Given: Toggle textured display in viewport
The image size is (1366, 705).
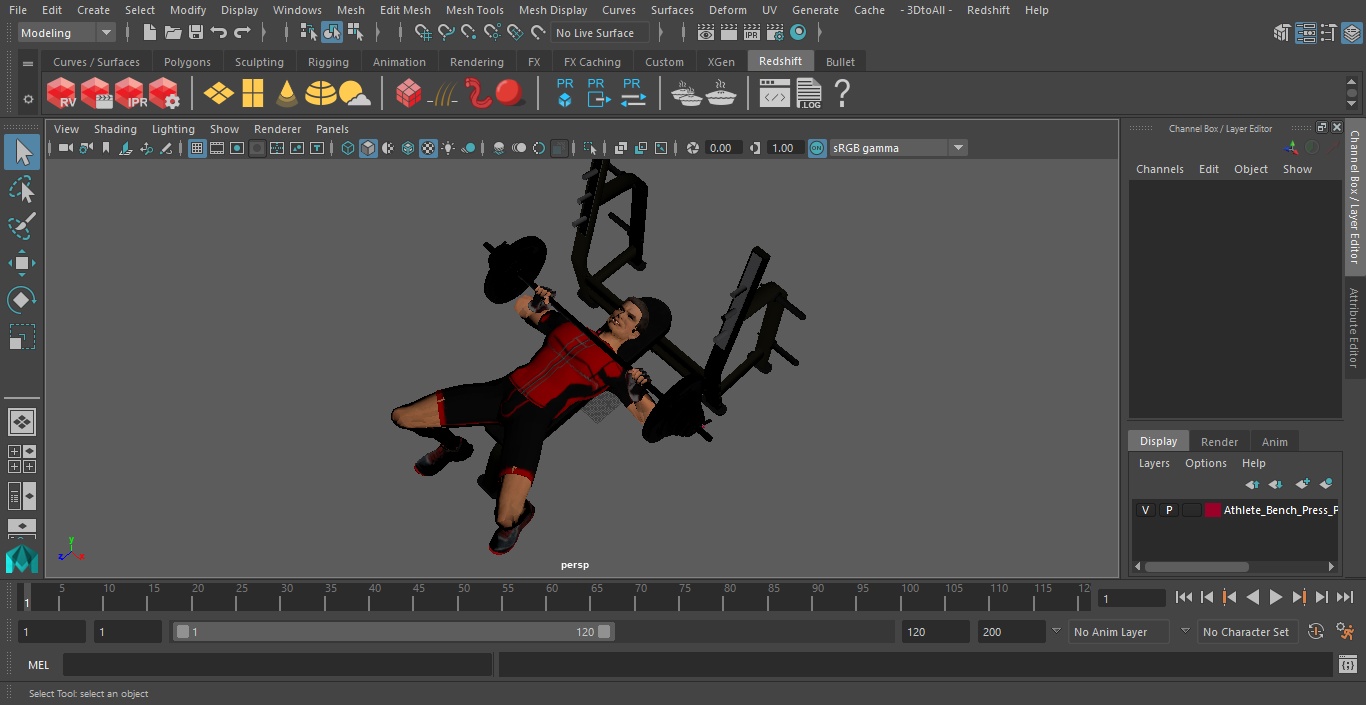Looking at the screenshot, I should pyautogui.click(x=428, y=148).
